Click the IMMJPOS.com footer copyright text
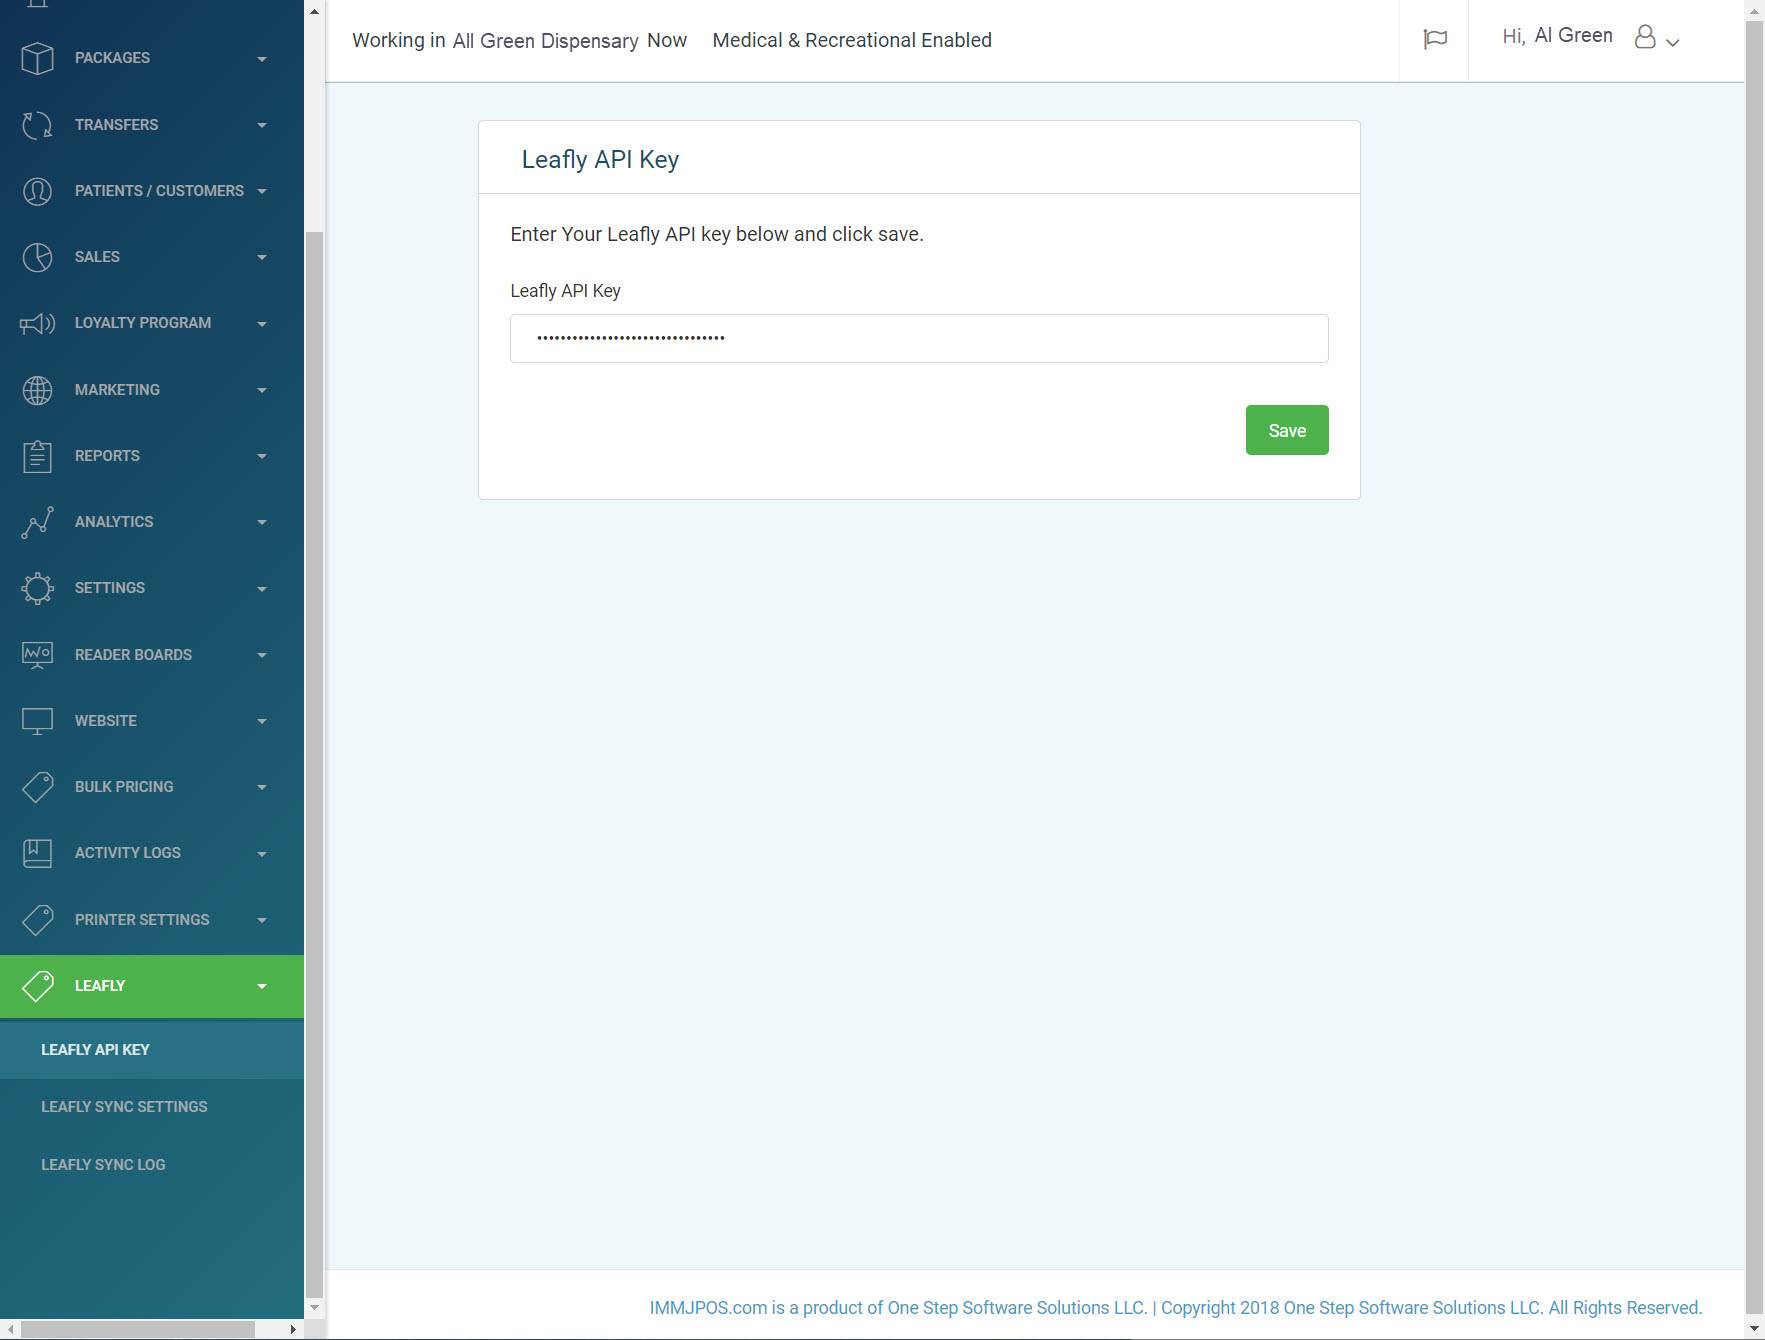The image size is (1765, 1340). [1175, 1308]
